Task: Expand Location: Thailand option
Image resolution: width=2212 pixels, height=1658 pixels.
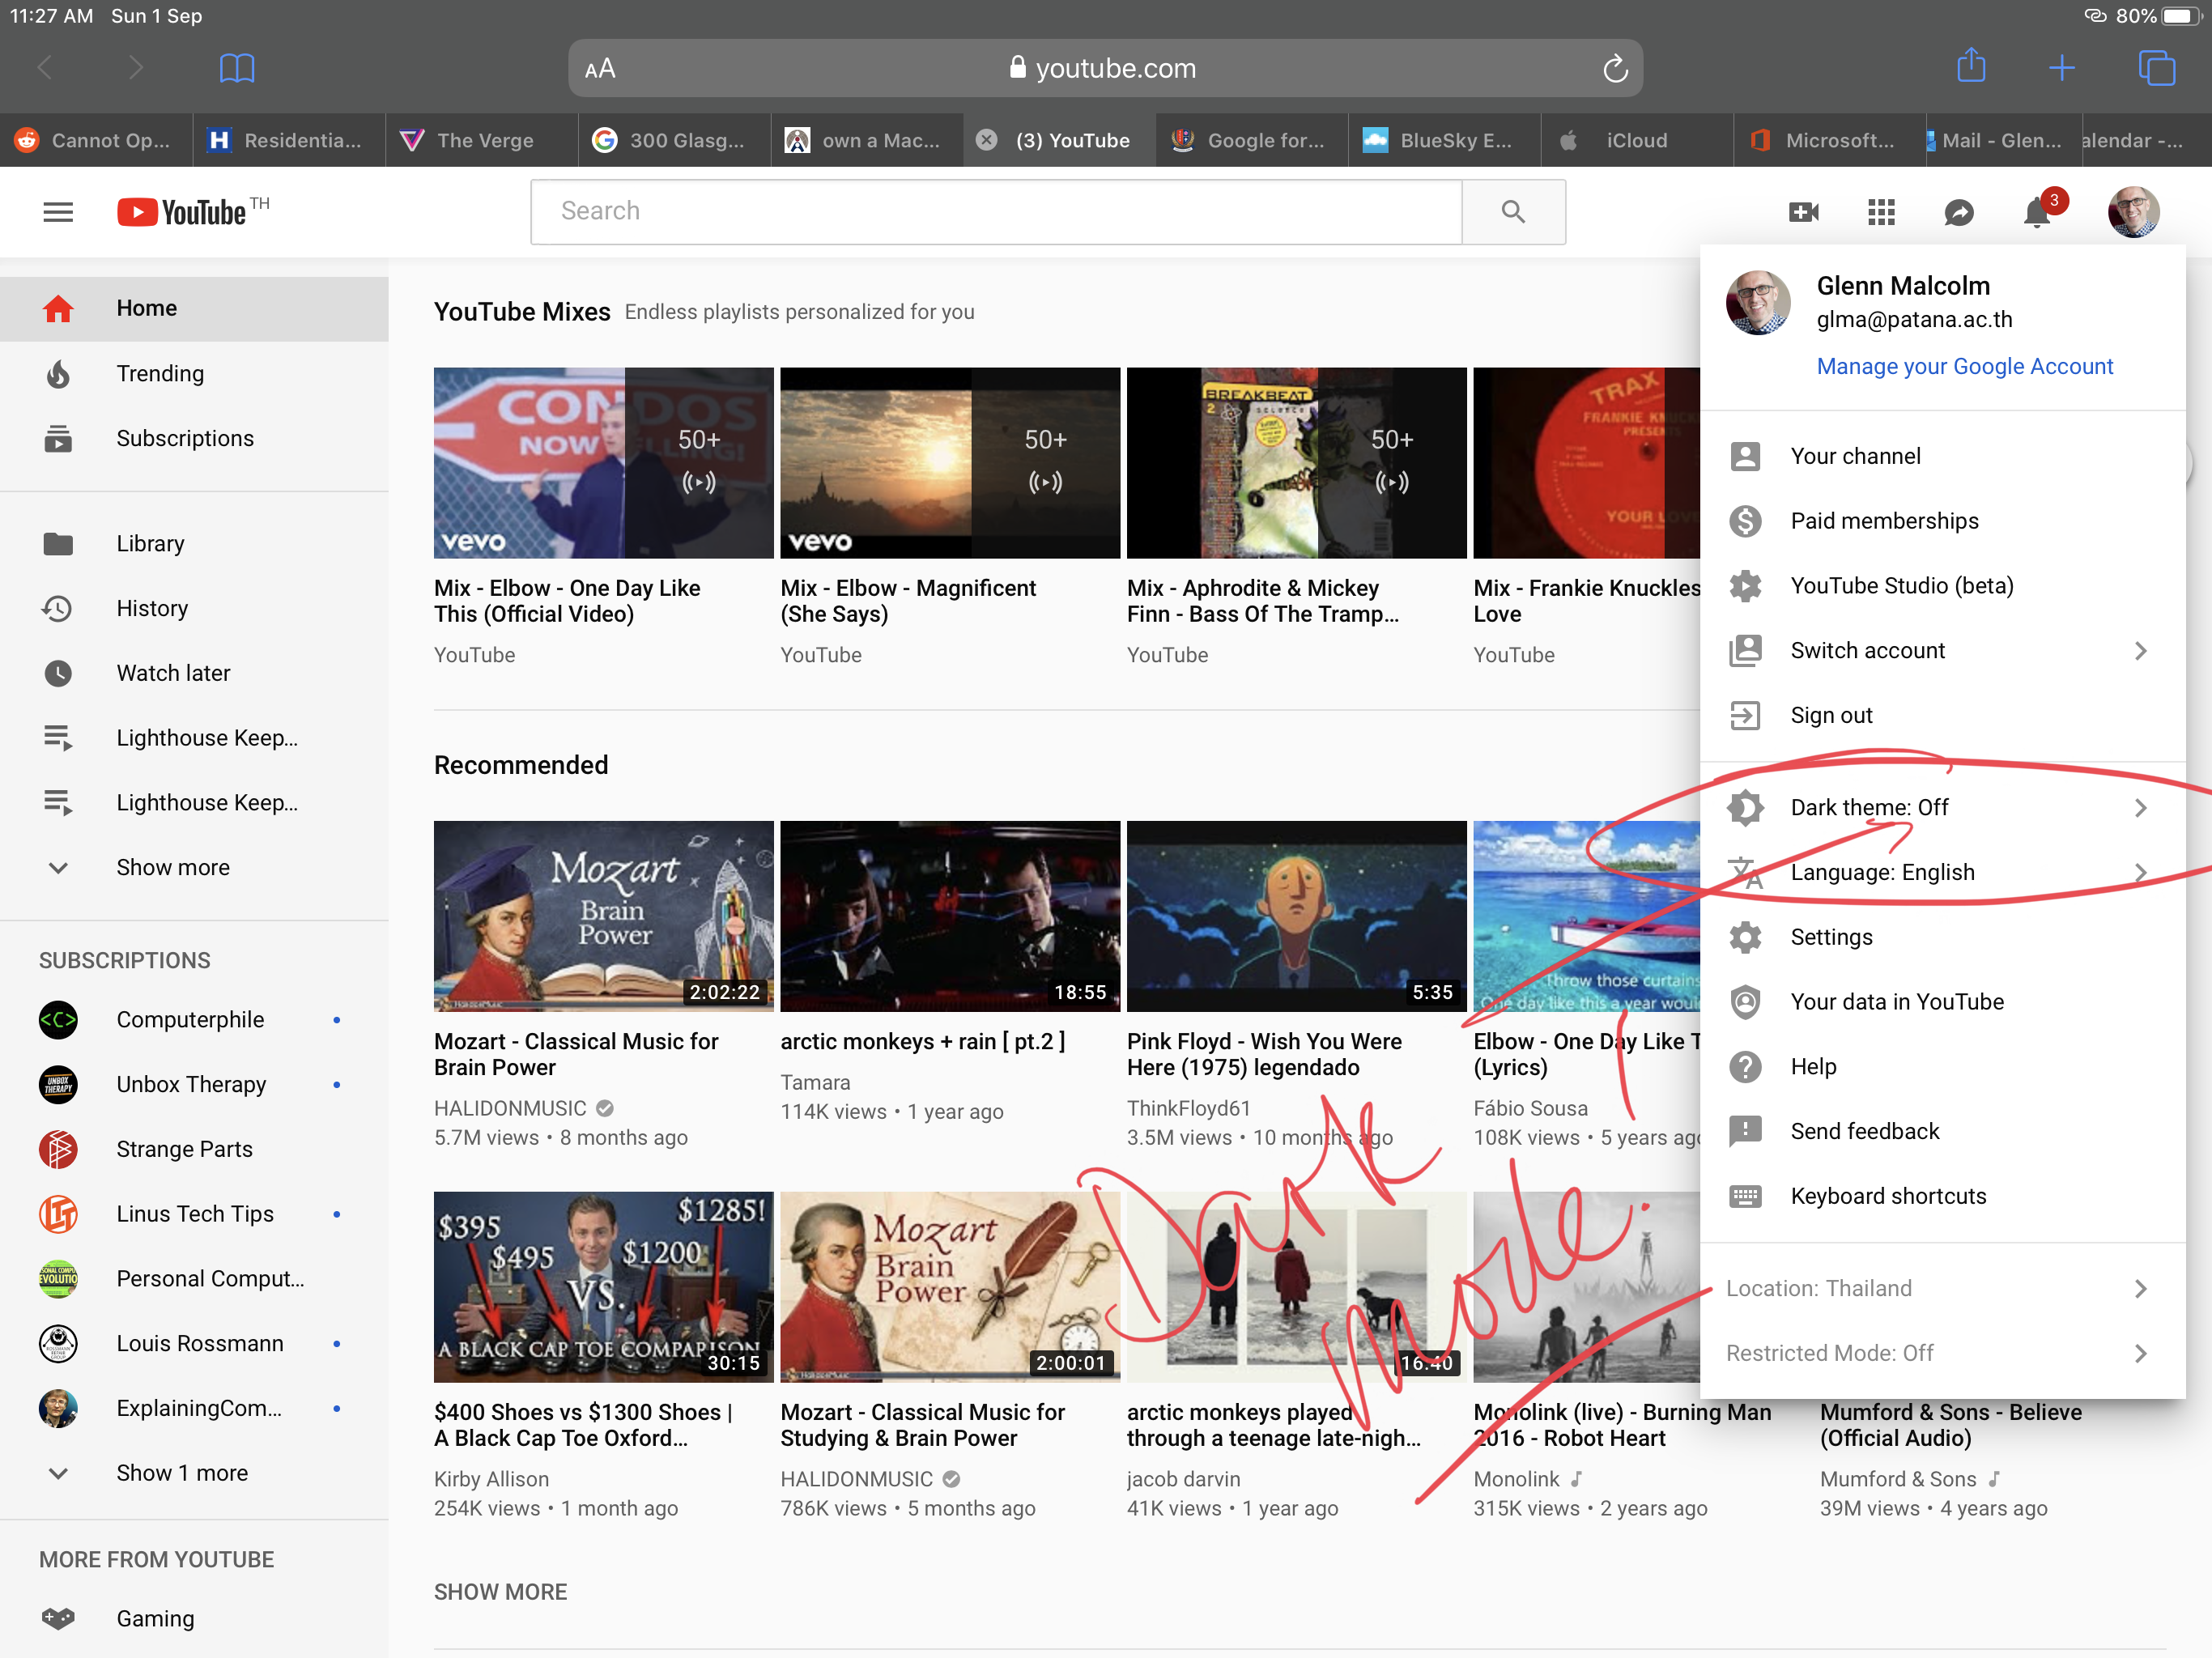Action: pos(1942,1288)
